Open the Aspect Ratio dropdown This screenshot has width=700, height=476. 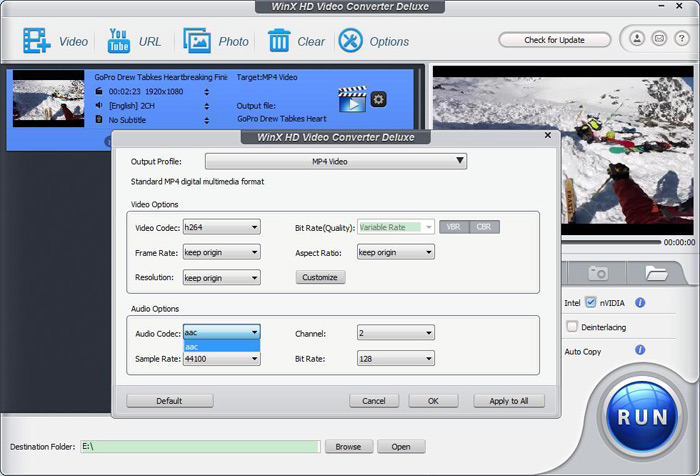(x=396, y=252)
